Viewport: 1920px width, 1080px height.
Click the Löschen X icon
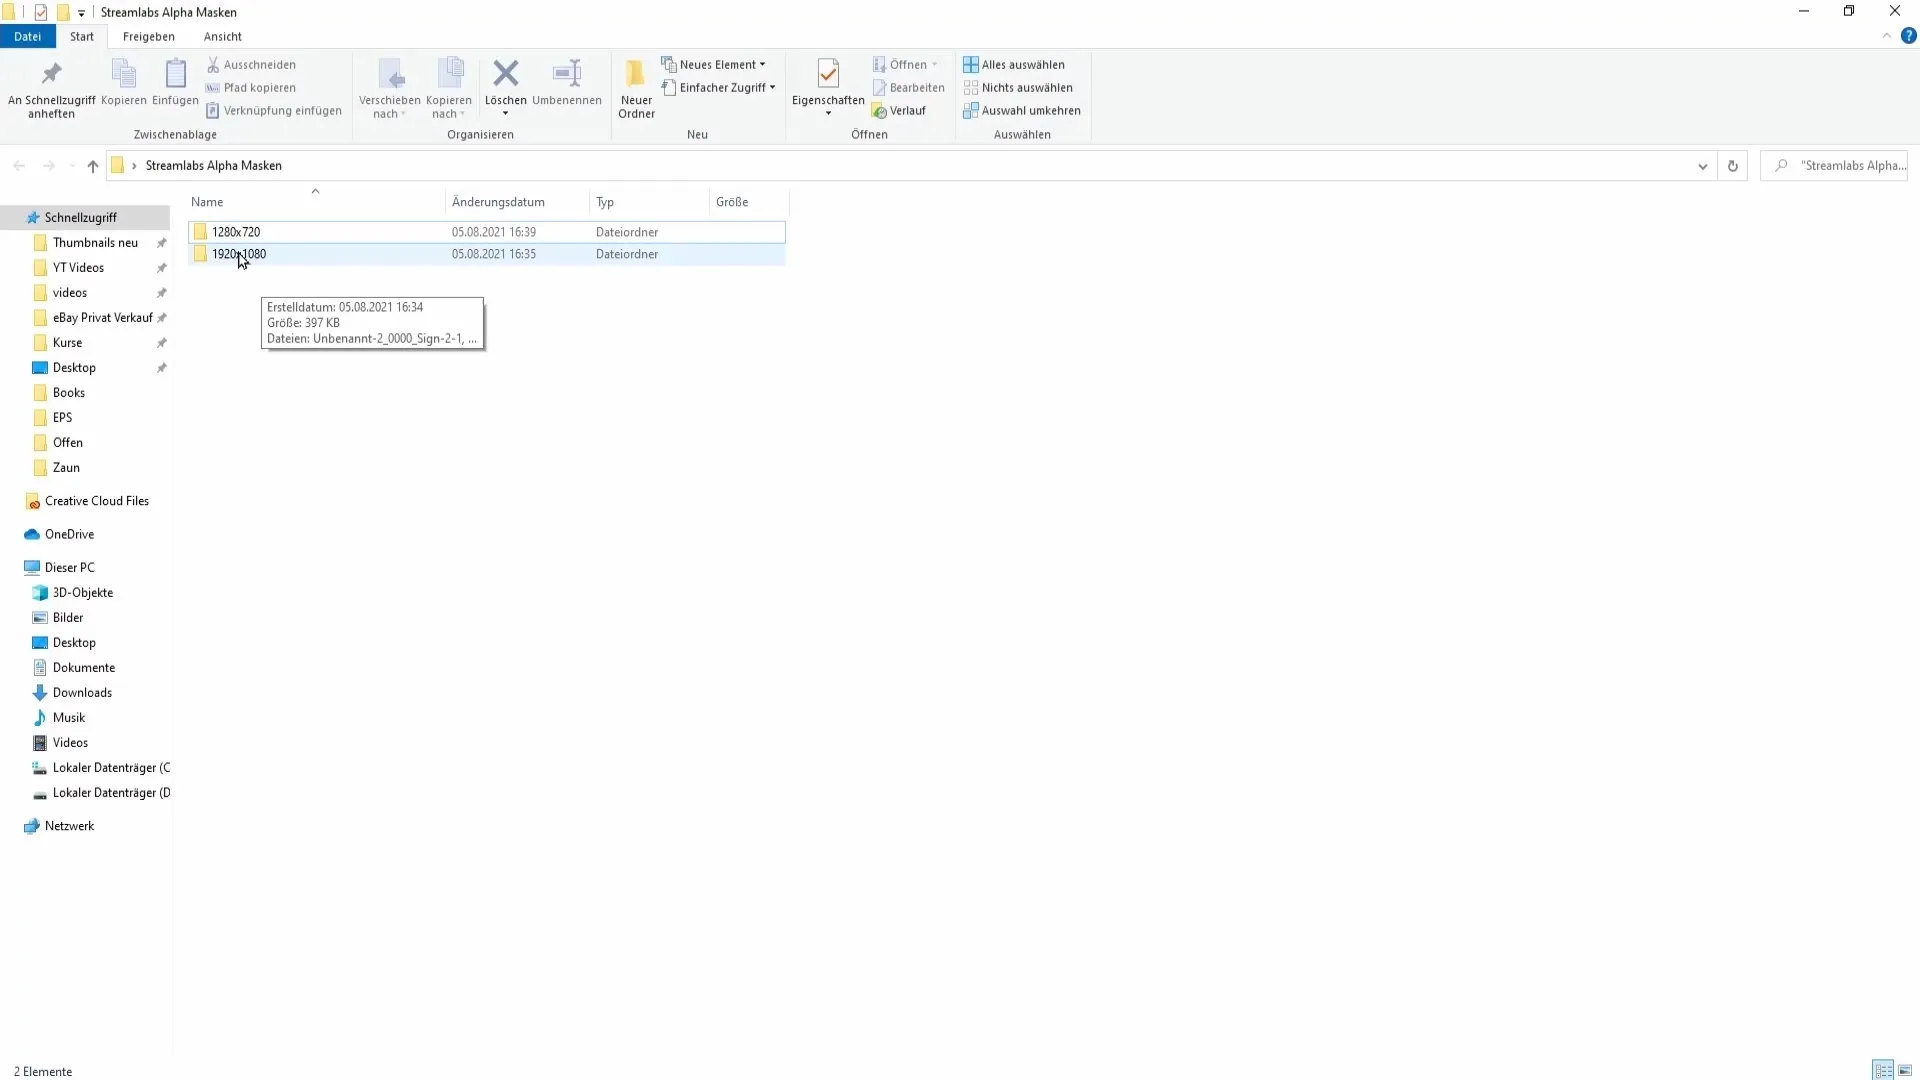click(x=506, y=73)
